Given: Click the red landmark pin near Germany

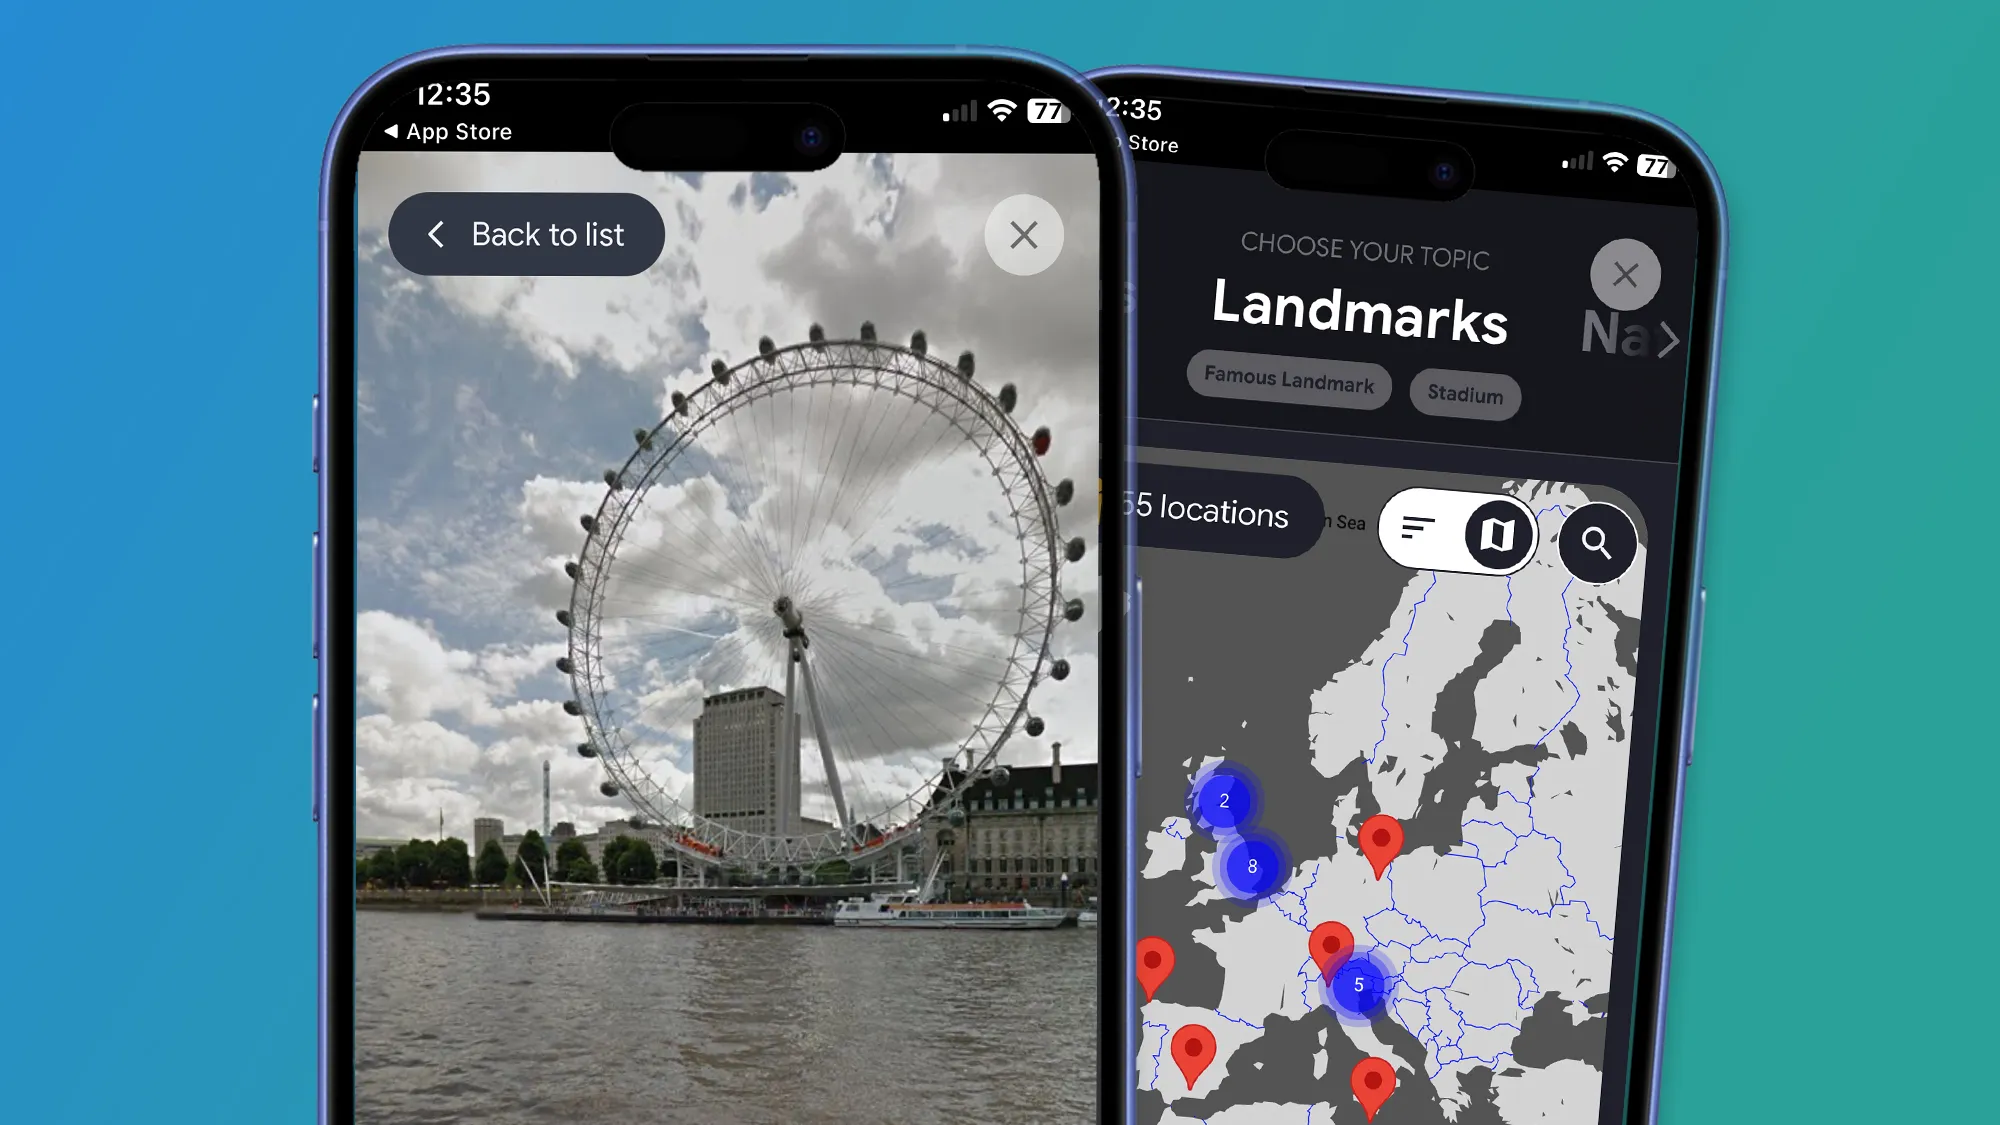Looking at the screenshot, I should click(x=1380, y=841).
